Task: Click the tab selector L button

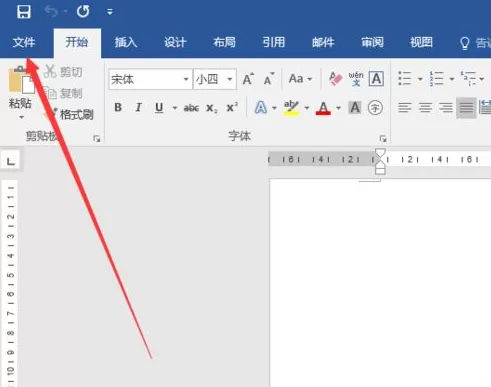Action: point(11,161)
